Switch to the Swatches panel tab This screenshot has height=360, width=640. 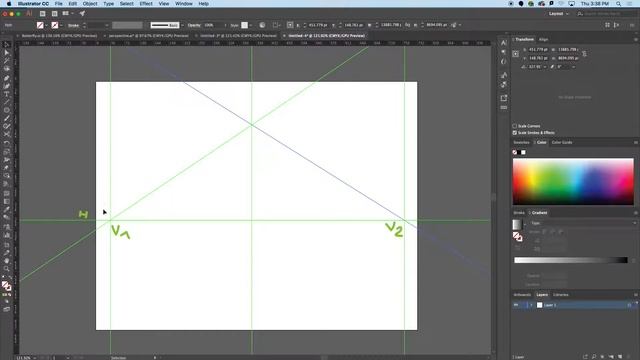pos(521,142)
